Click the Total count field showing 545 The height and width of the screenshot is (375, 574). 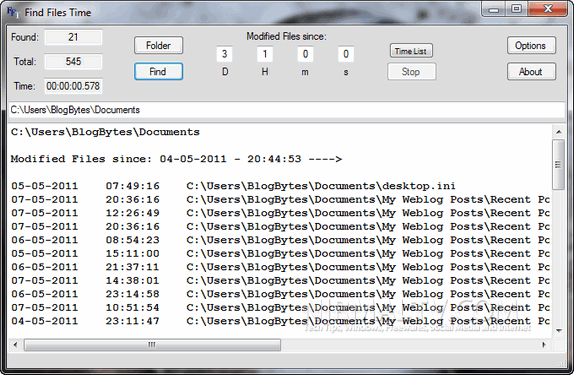click(73, 62)
